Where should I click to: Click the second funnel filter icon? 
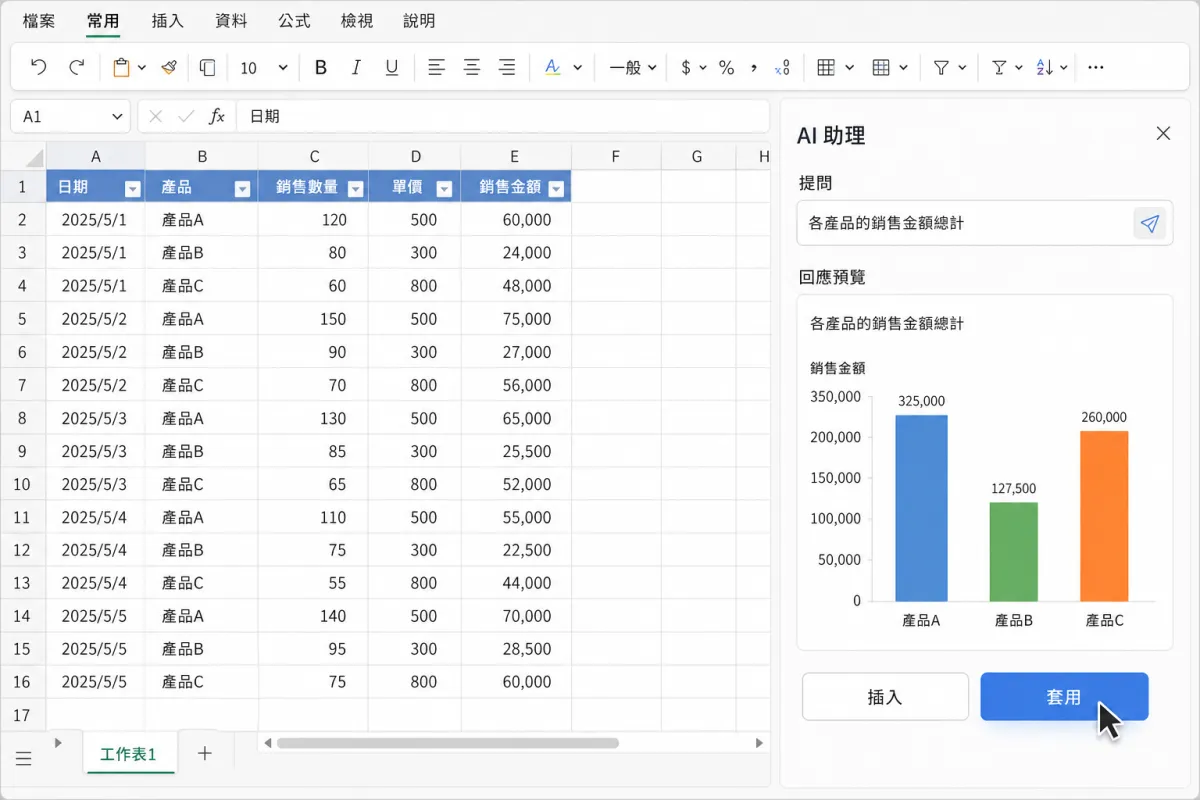click(998, 67)
